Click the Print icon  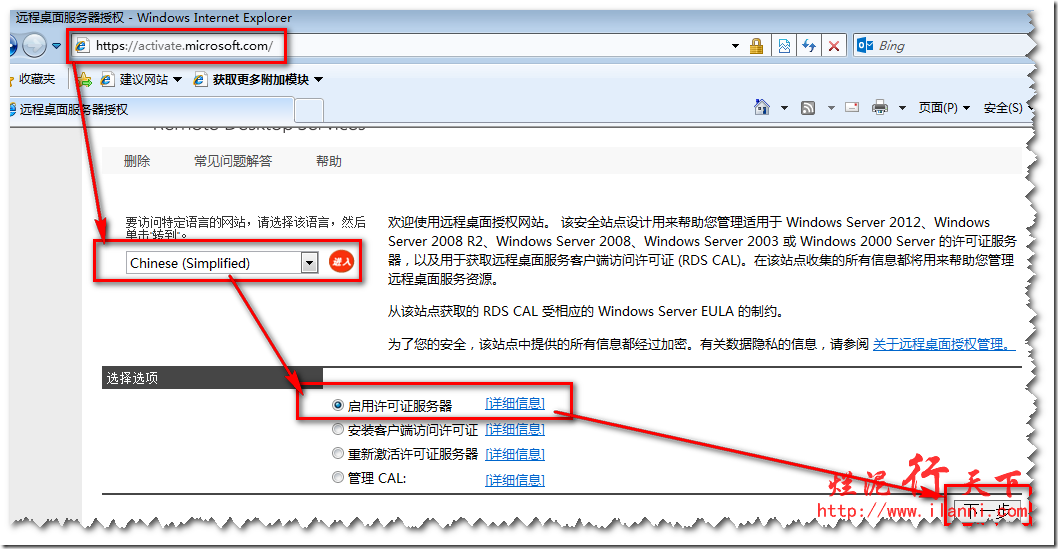tap(880, 107)
